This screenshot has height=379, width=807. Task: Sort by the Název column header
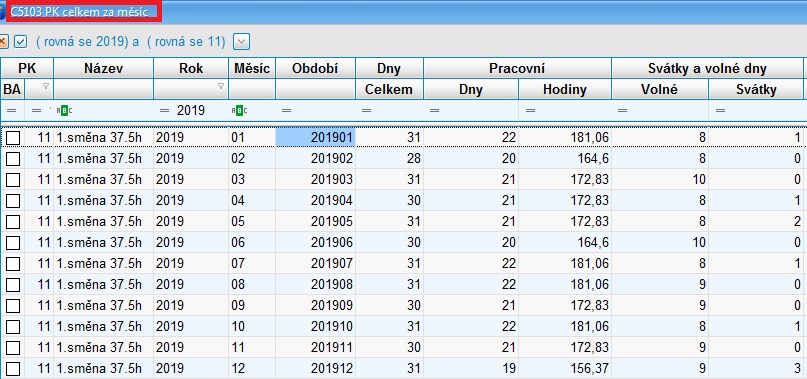103,68
